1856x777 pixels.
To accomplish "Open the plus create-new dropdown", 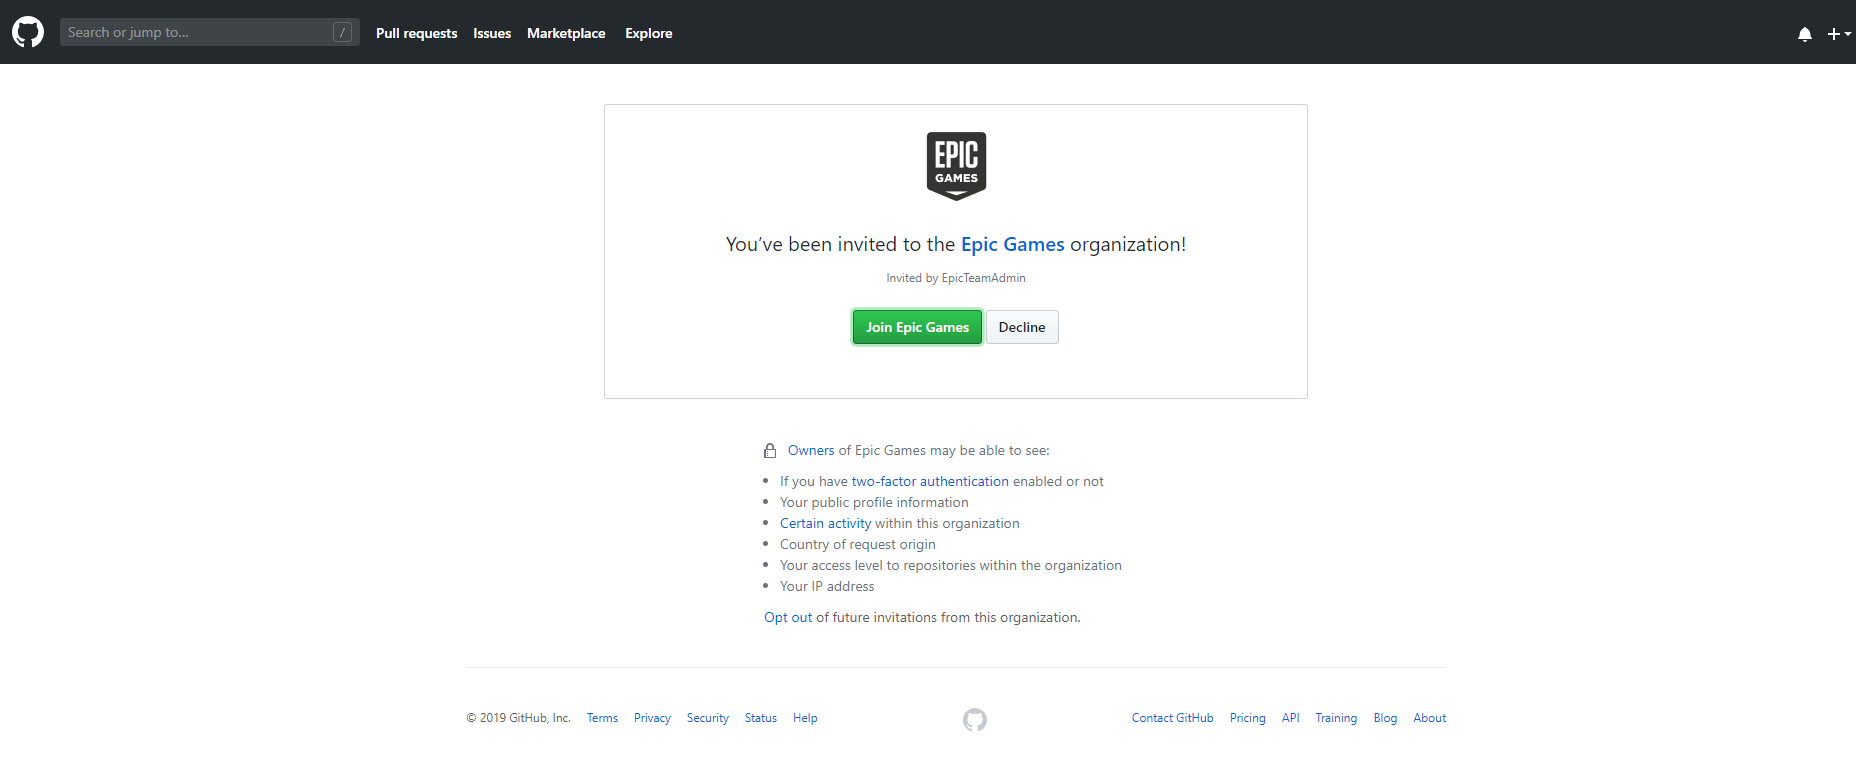I will 1839,34.
